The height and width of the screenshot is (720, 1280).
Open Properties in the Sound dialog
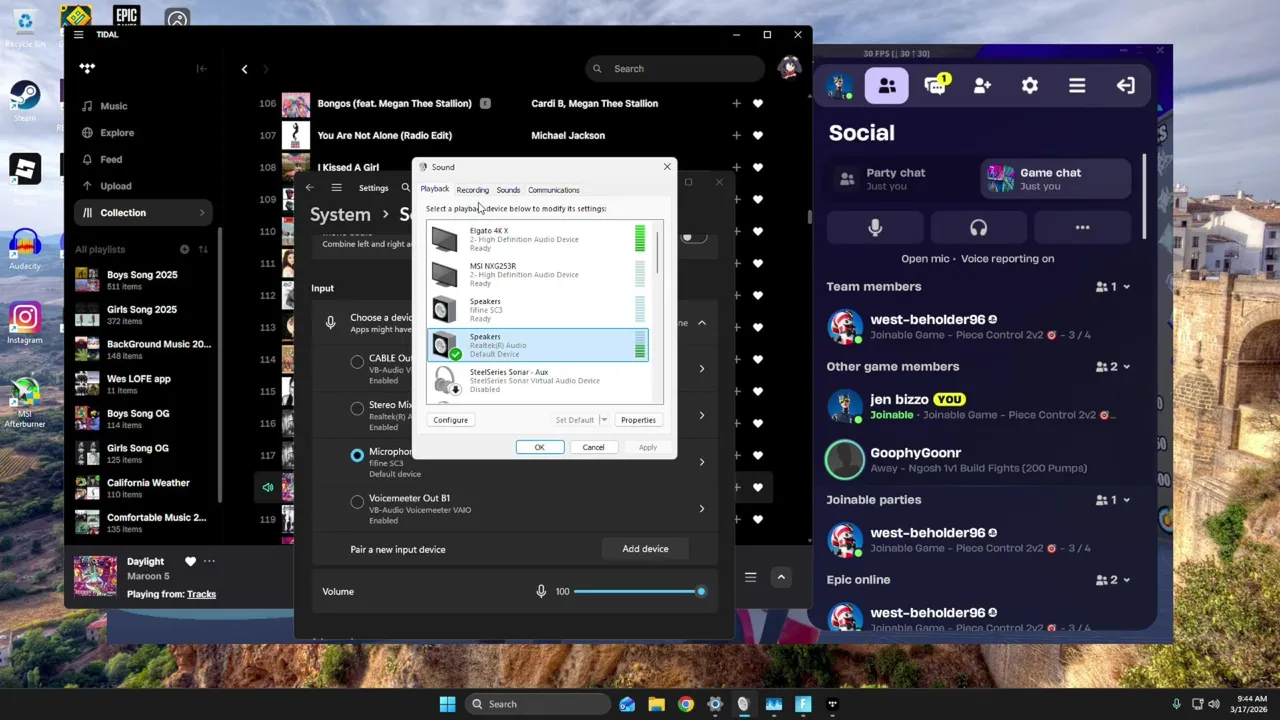(638, 420)
